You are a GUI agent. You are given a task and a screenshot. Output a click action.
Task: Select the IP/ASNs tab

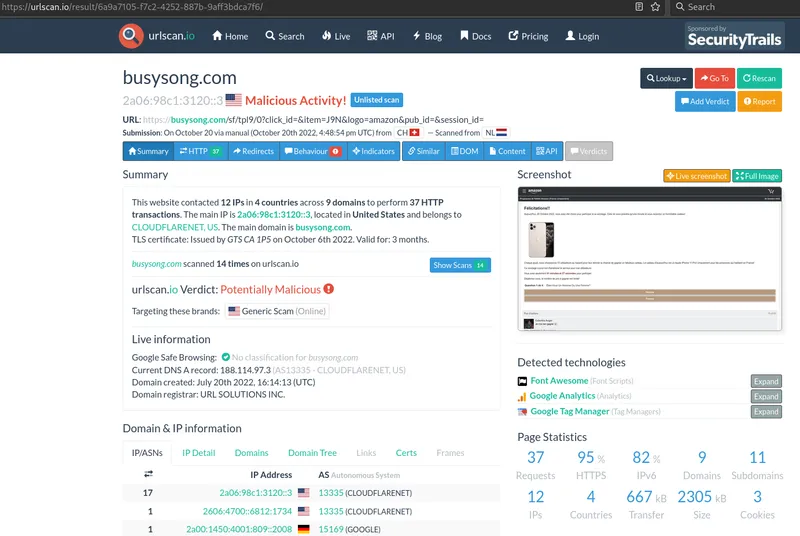coord(147,453)
